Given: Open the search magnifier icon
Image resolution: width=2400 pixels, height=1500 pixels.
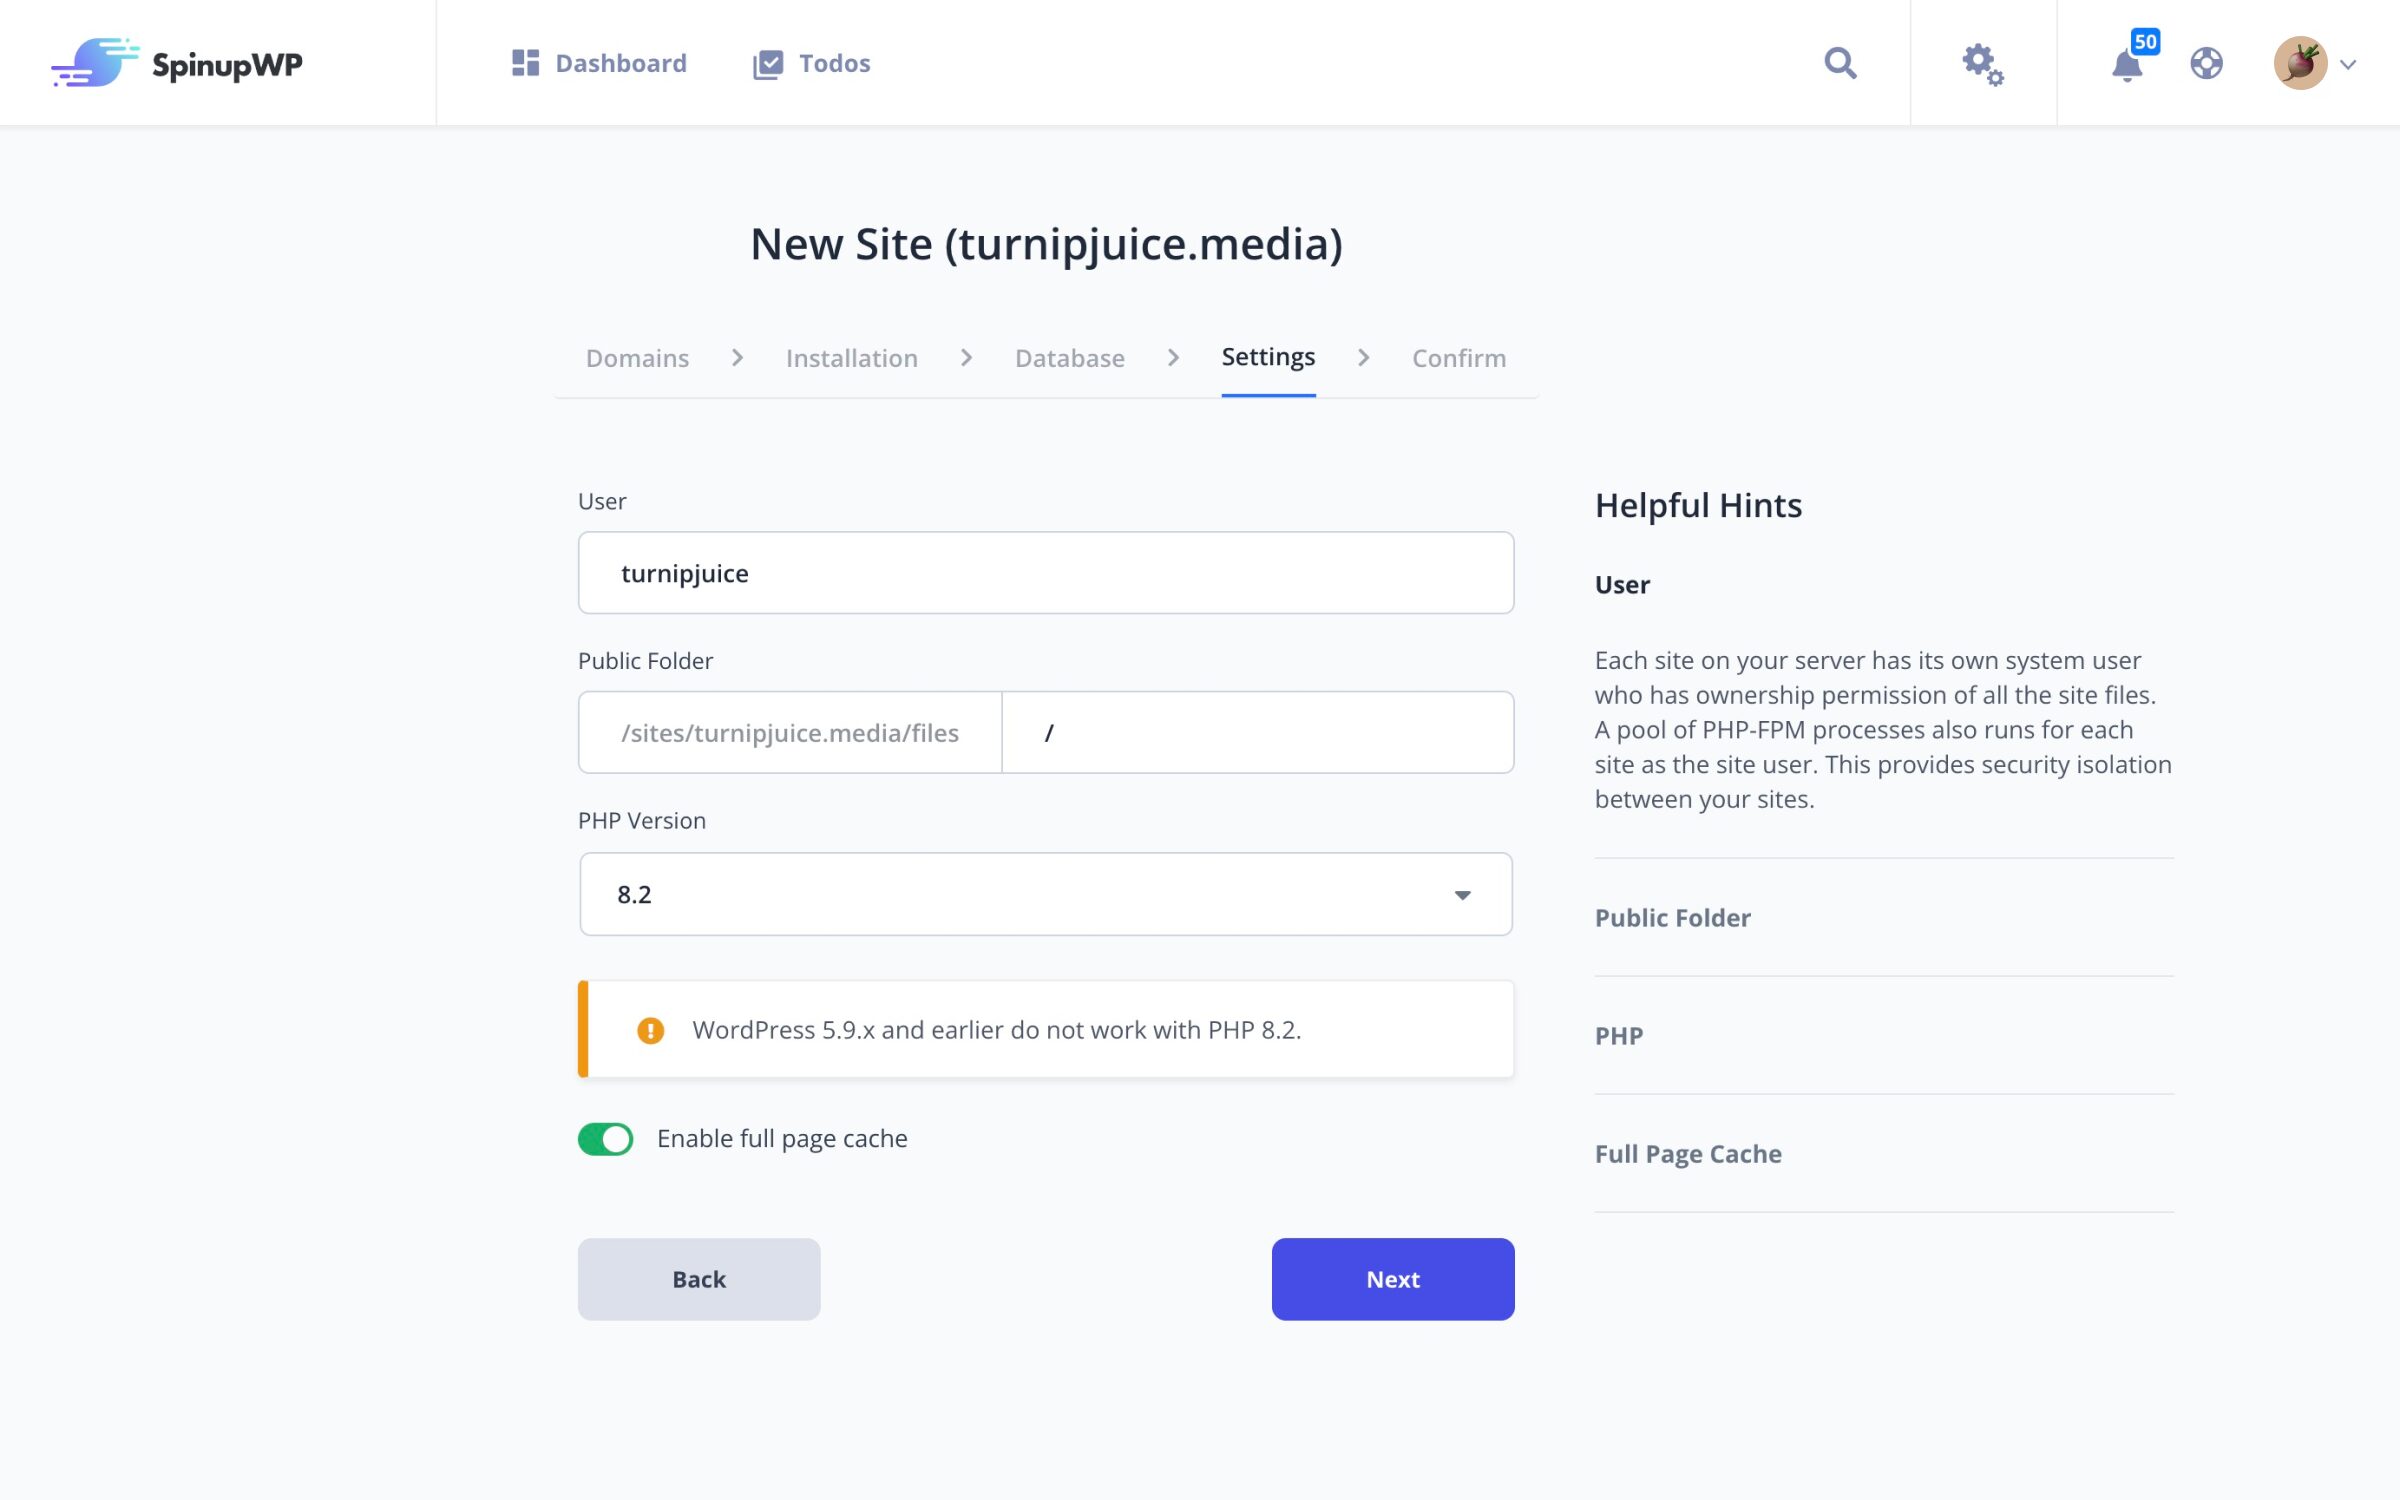Looking at the screenshot, I should (x=1840, y=63).
